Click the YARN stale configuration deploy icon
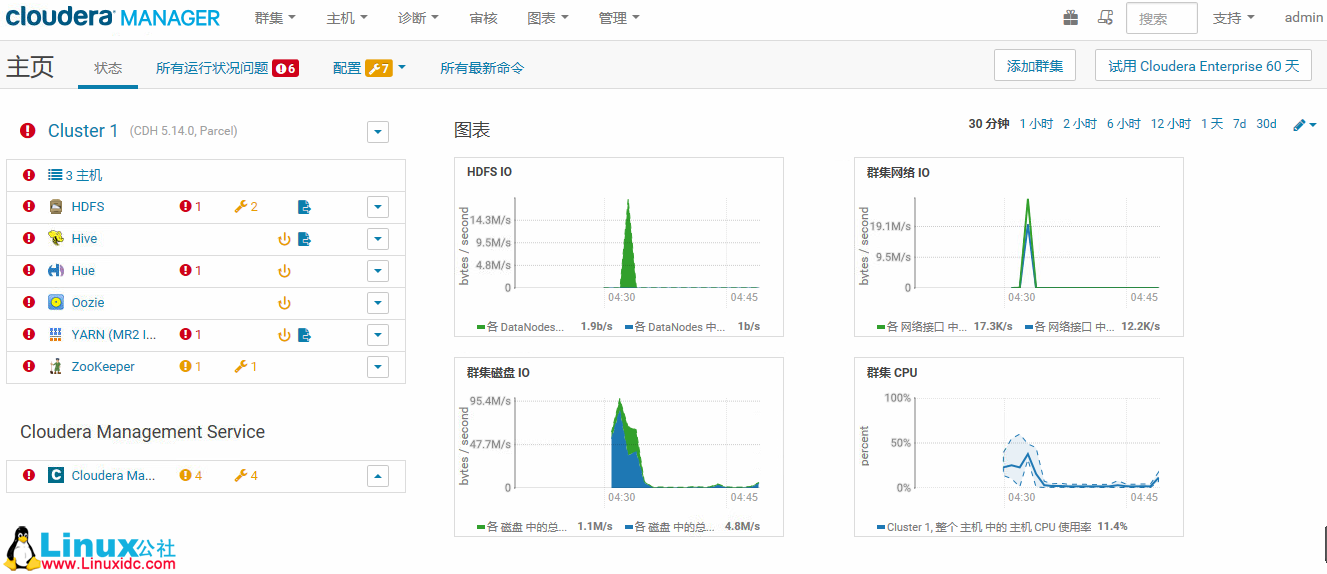This screenshot has height=574, width=1327. click(305, 335)
